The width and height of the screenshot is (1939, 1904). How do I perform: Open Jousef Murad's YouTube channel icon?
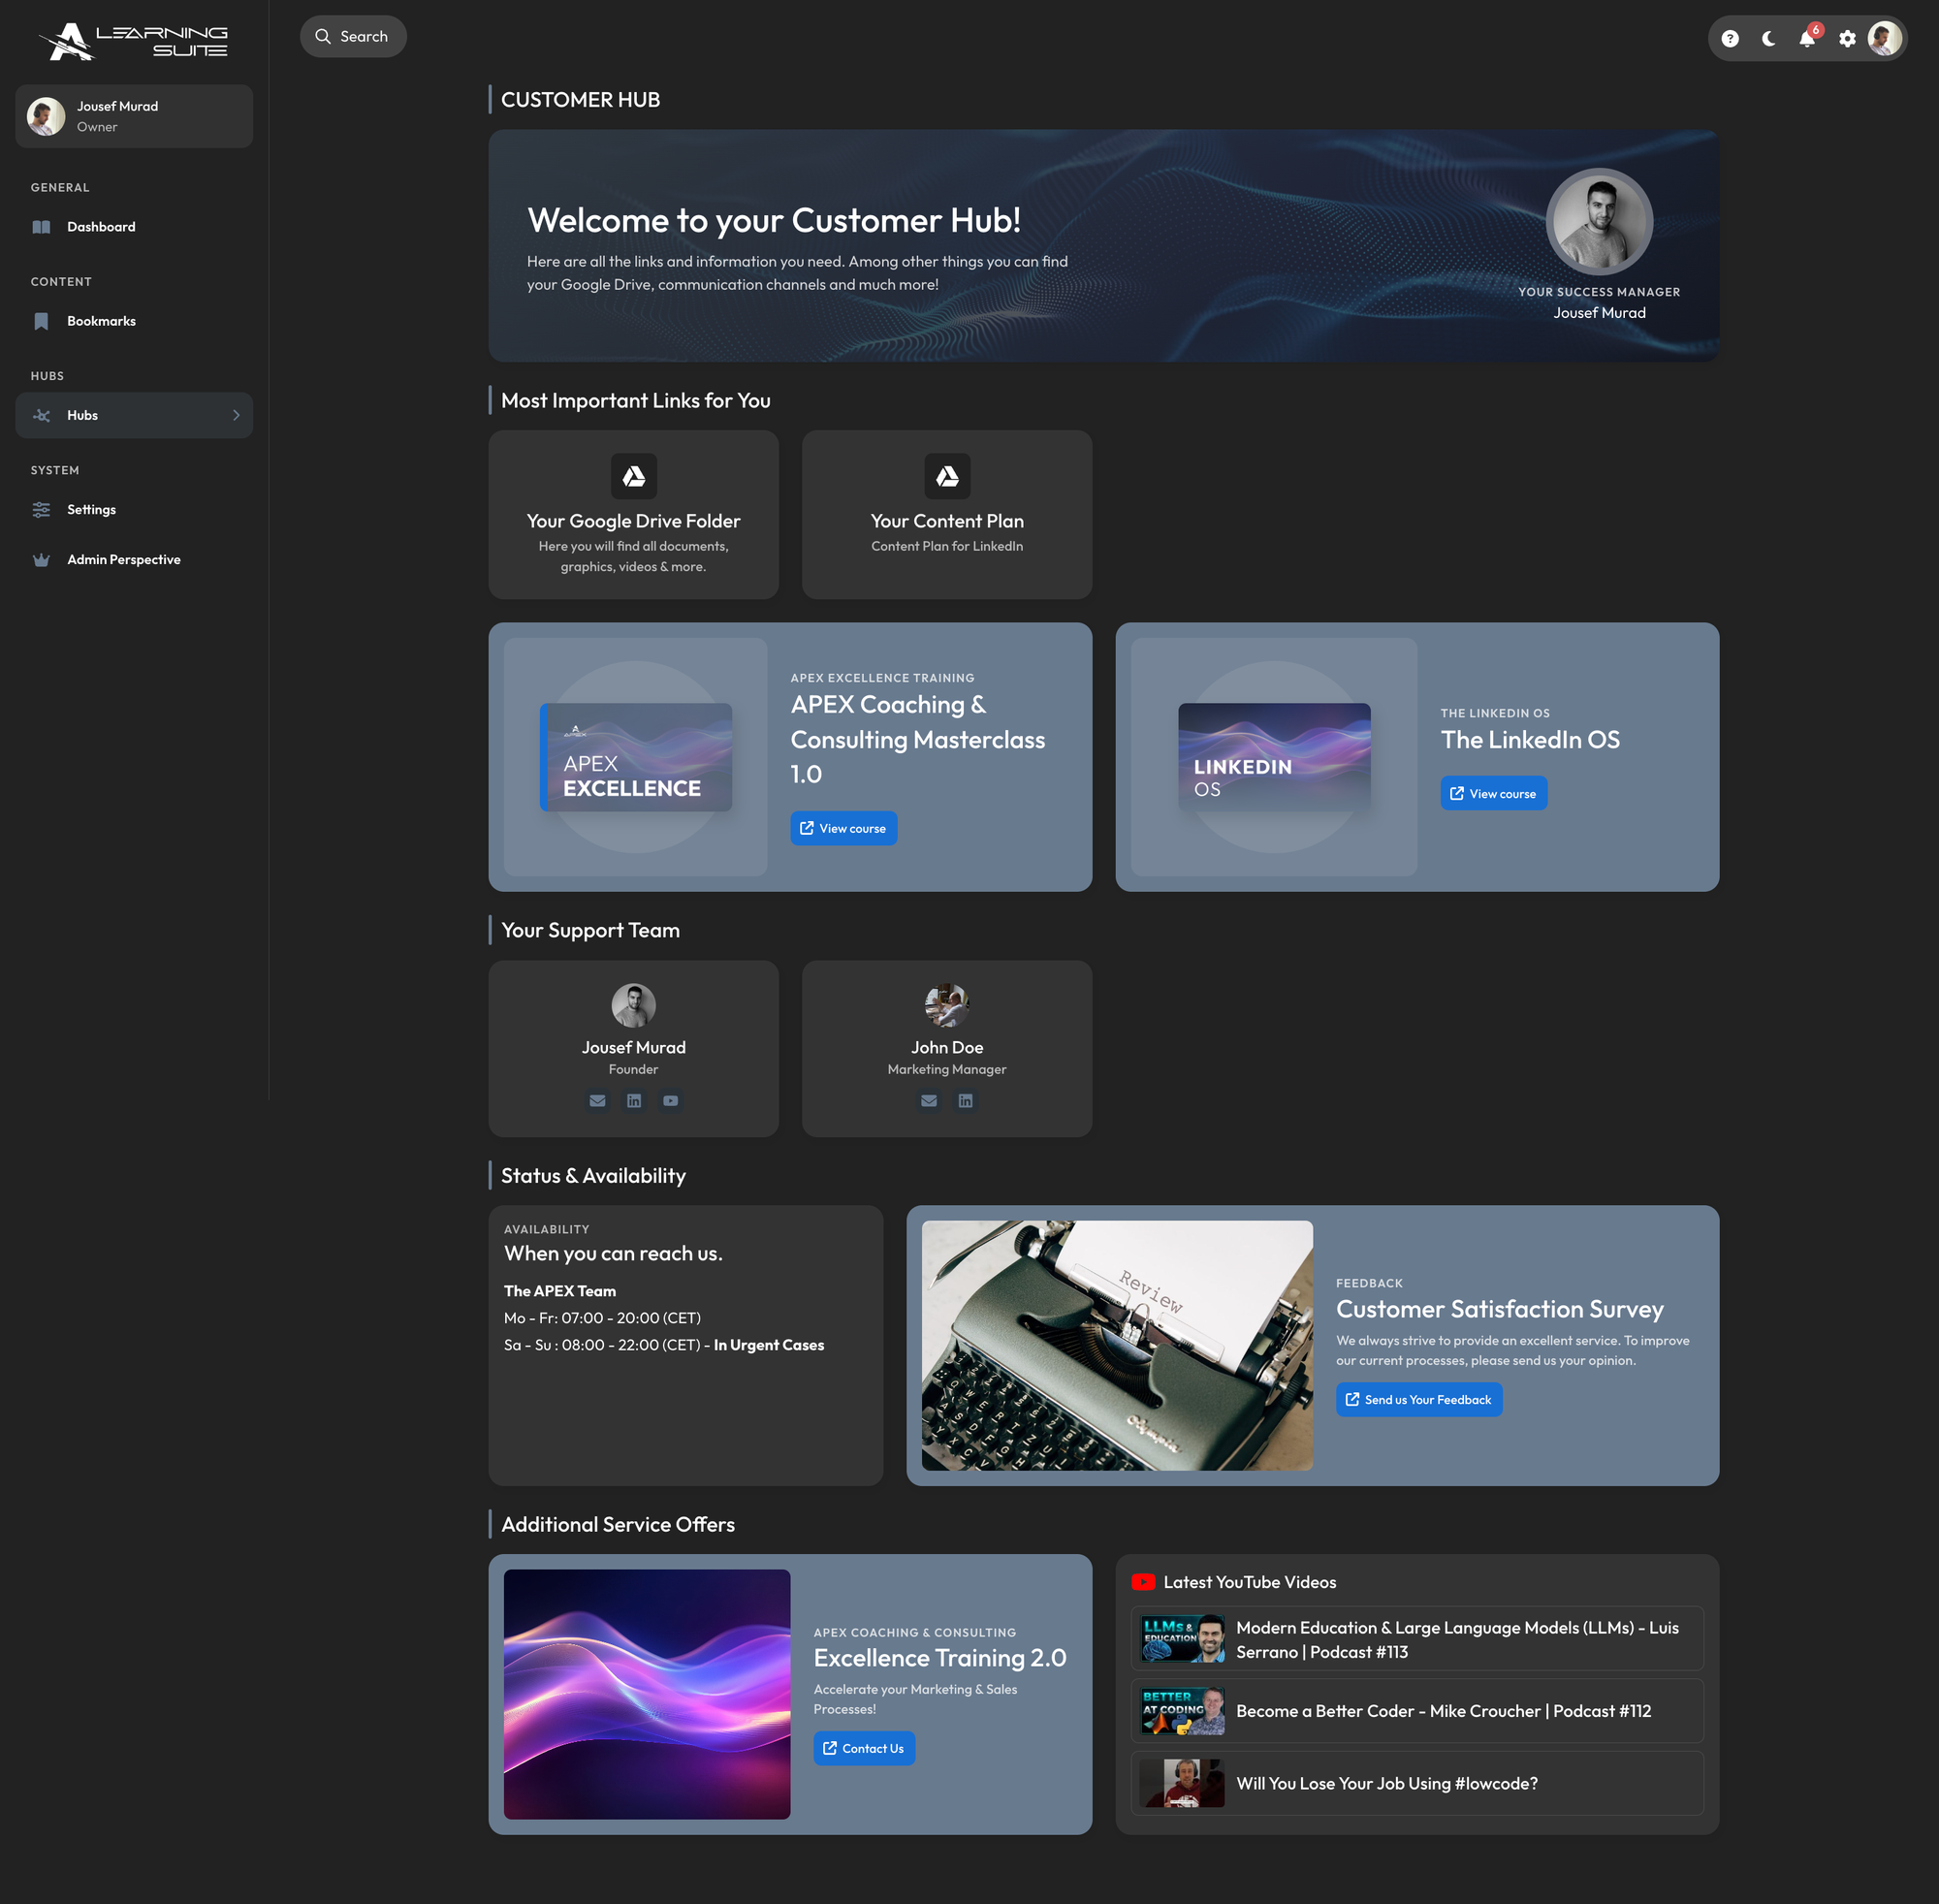tap(669, 1100)
